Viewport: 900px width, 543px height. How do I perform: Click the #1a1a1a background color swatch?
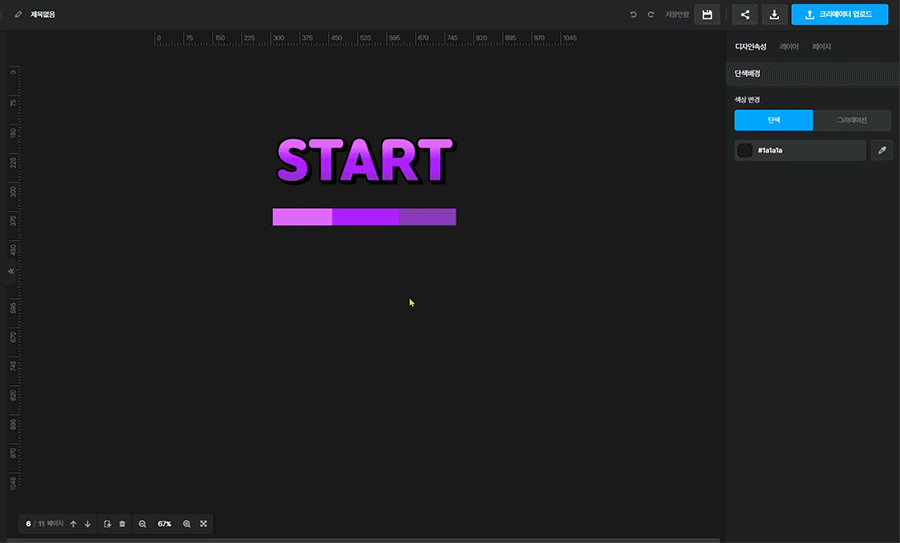click(x=745, y=150)
